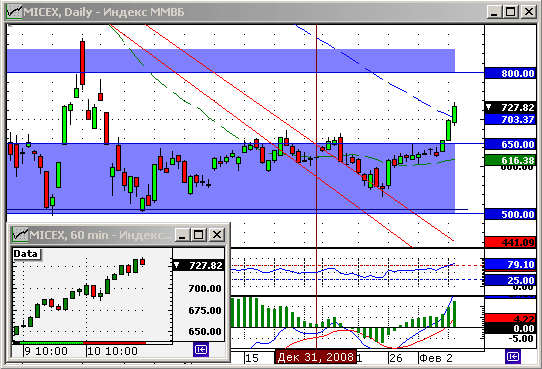Screen dimensions: 542x369
Task: Click the Фев 2 date on time axis
Action: pyautogui.click(x=436, y=358)
